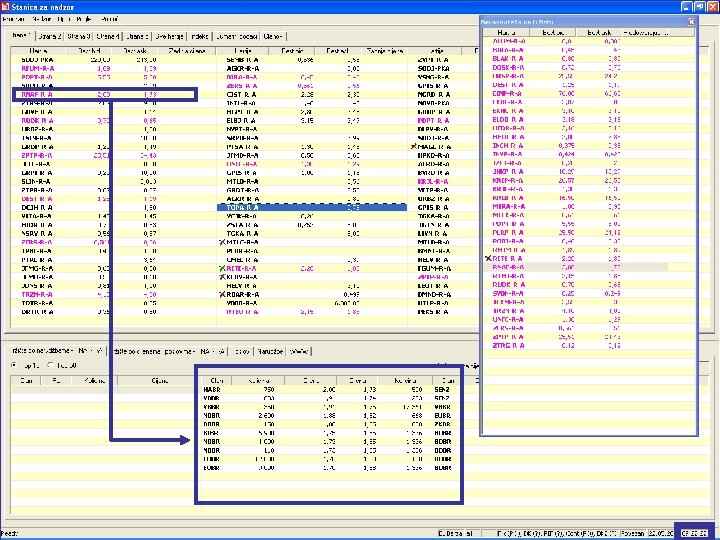Select the HABR row in order depth table
Image resolution: width=720 pixels, height=540 pixels.
[x=329, y=389]
